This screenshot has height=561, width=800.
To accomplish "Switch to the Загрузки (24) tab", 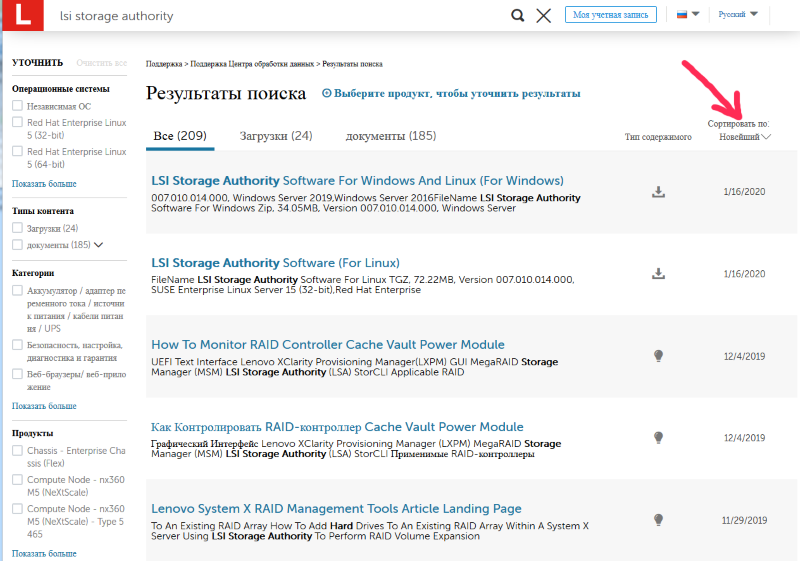I will click(x=276, y=136).
